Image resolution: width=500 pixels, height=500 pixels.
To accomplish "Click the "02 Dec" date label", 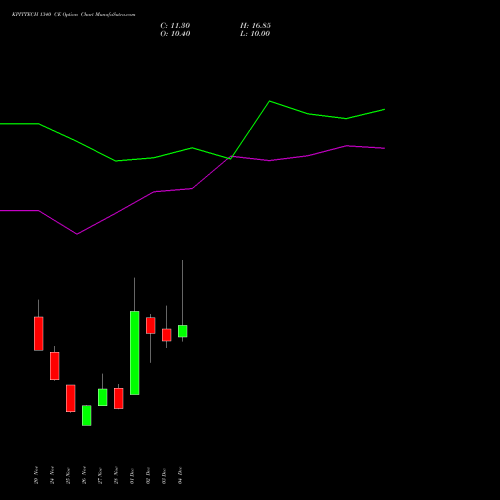I will pyautogui.click(x=148, y=475).
